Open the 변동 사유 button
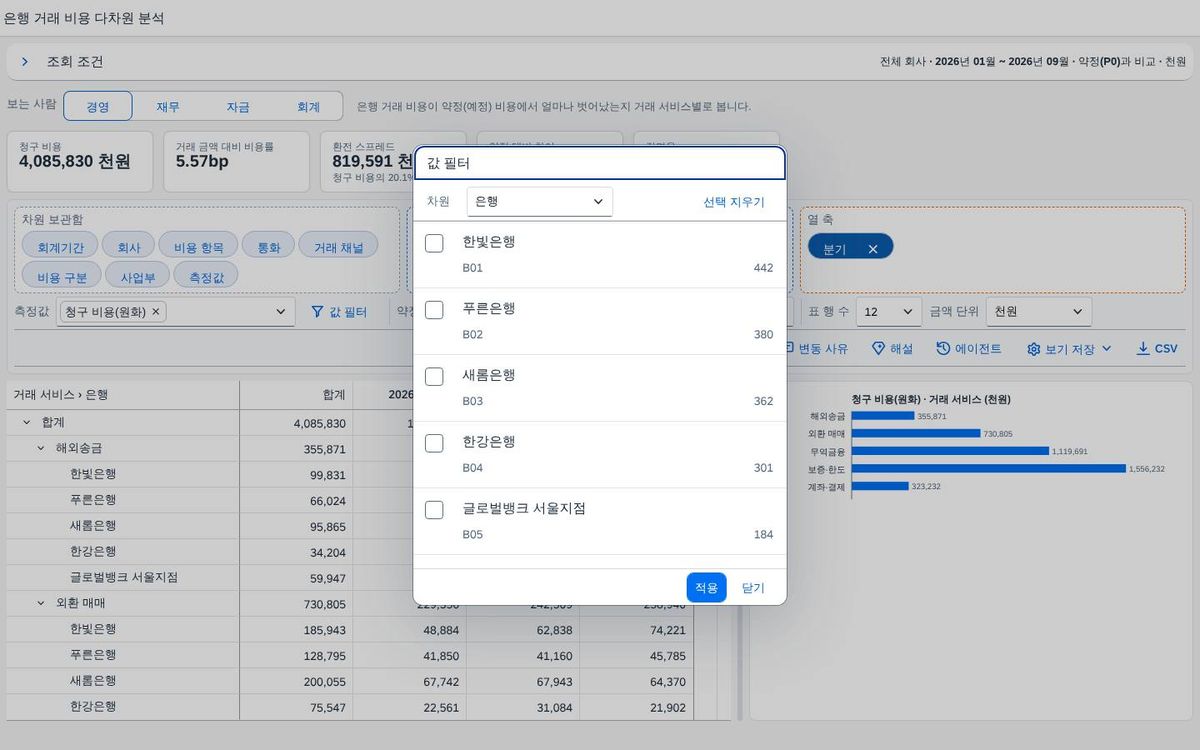The height and width of the screenshot is (750, 1200). click(x=815, y=349)
